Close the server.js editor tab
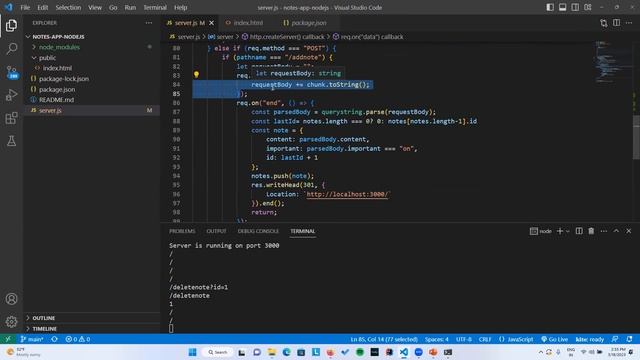This screenshot has height=360, width=640. (211, 23)
